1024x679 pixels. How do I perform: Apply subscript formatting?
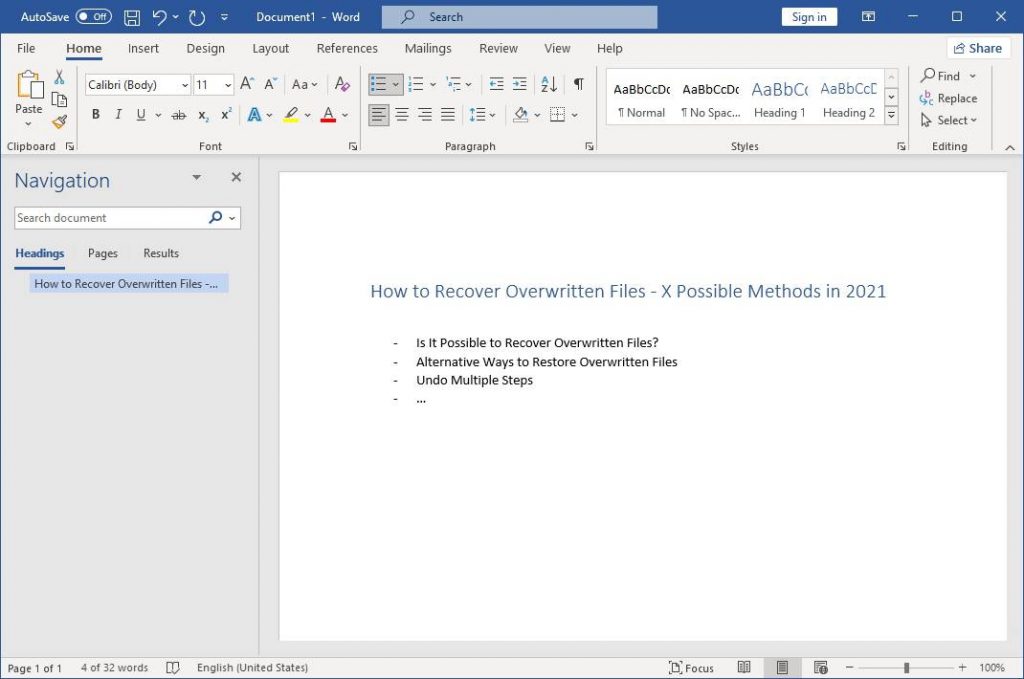click(x=202, y=114)
